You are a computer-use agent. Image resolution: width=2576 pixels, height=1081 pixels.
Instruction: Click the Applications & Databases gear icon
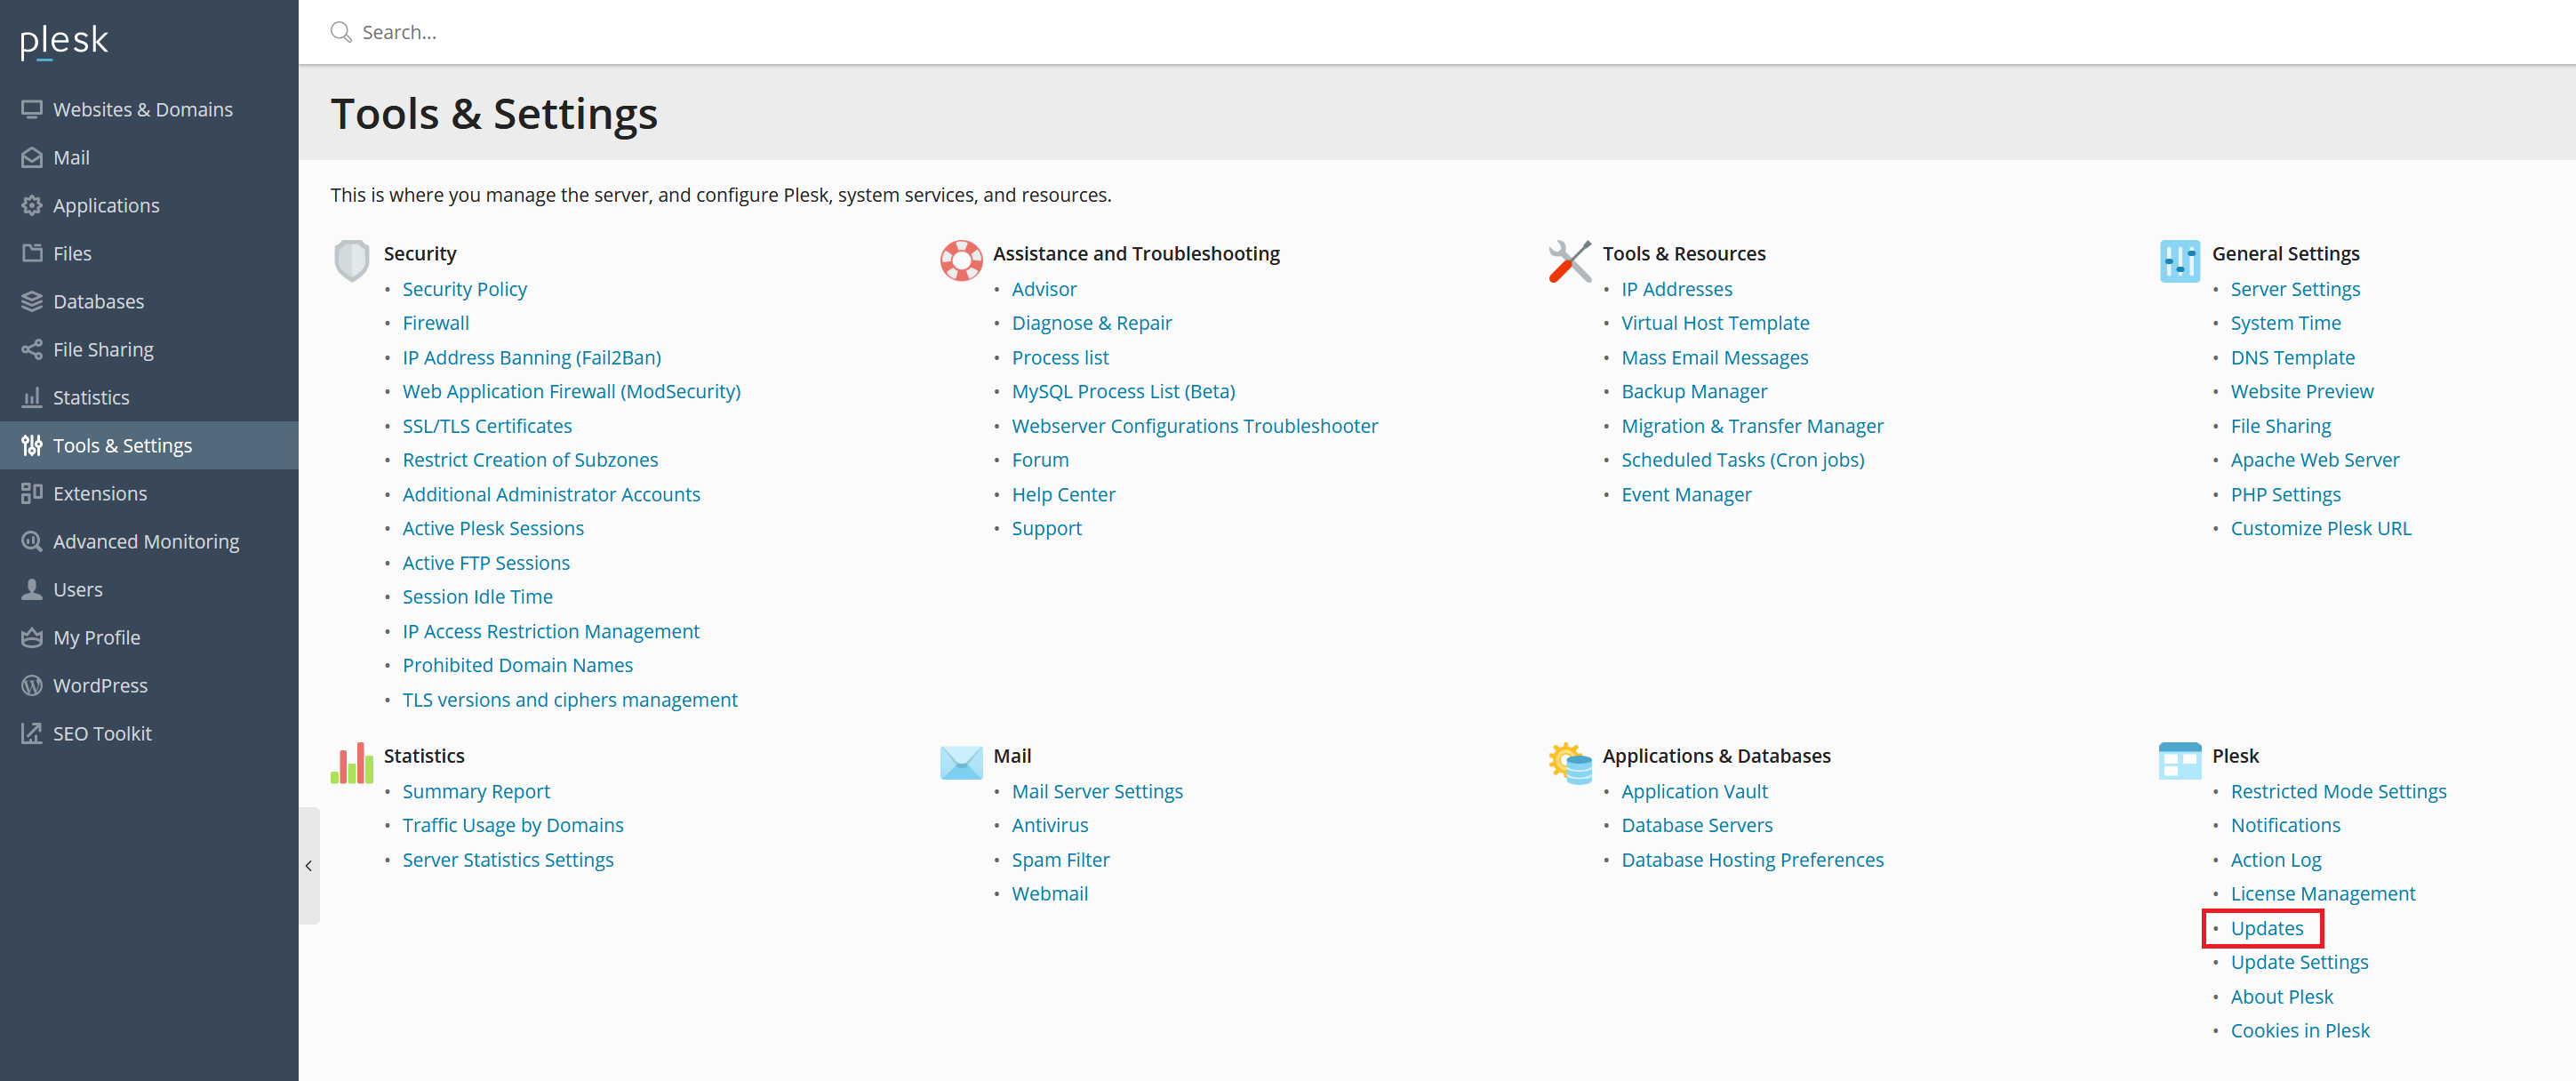tap(1570, 763)
